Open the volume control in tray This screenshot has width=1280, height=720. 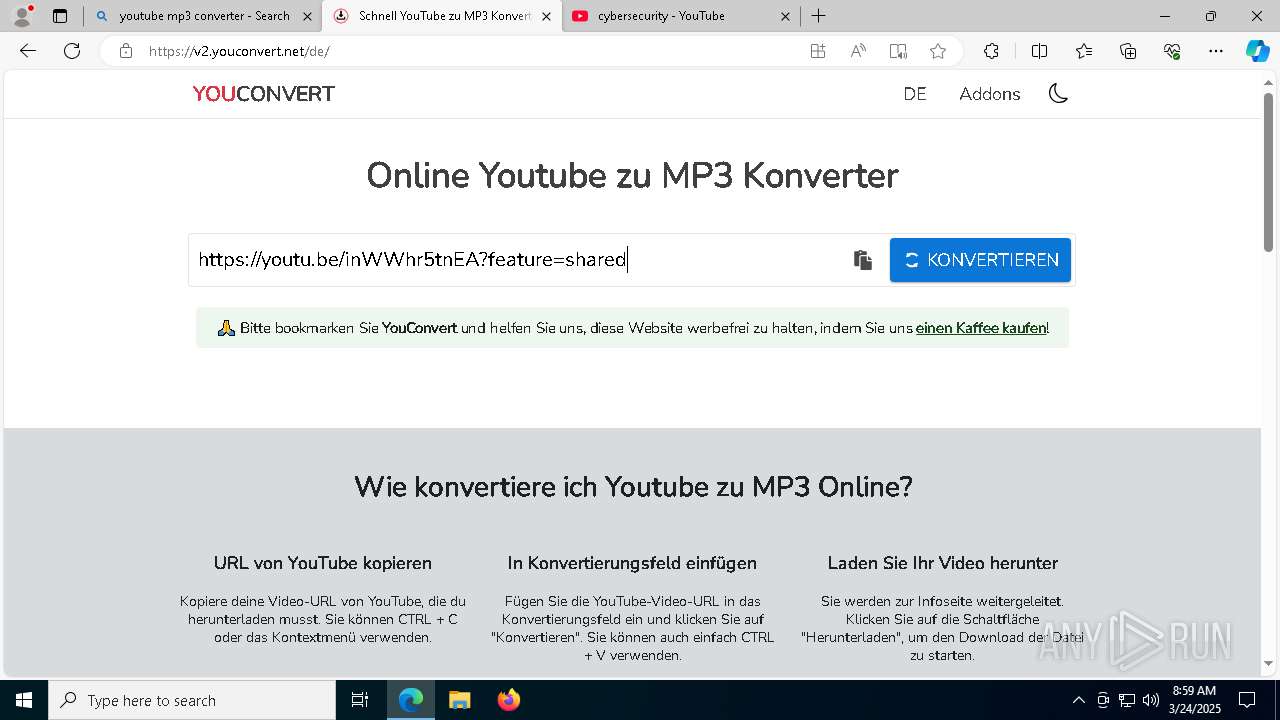pyautogui.click(x=1151, y=700)
